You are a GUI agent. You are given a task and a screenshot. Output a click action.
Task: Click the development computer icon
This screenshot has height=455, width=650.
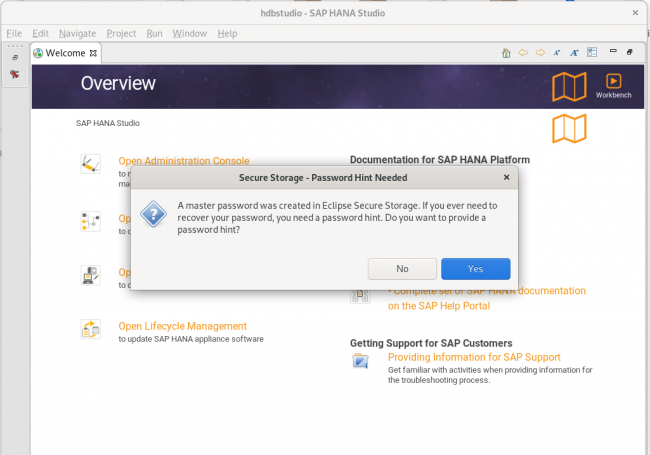91,275
